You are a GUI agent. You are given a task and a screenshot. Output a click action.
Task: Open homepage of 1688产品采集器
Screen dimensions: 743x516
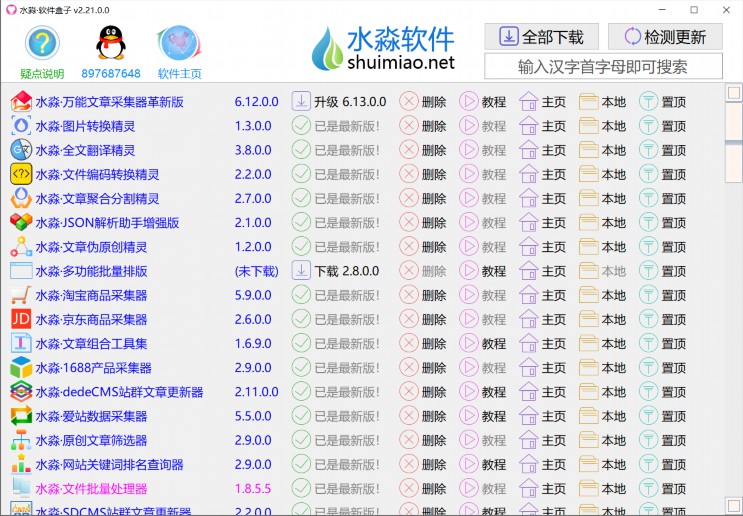(x=543, y=368)
